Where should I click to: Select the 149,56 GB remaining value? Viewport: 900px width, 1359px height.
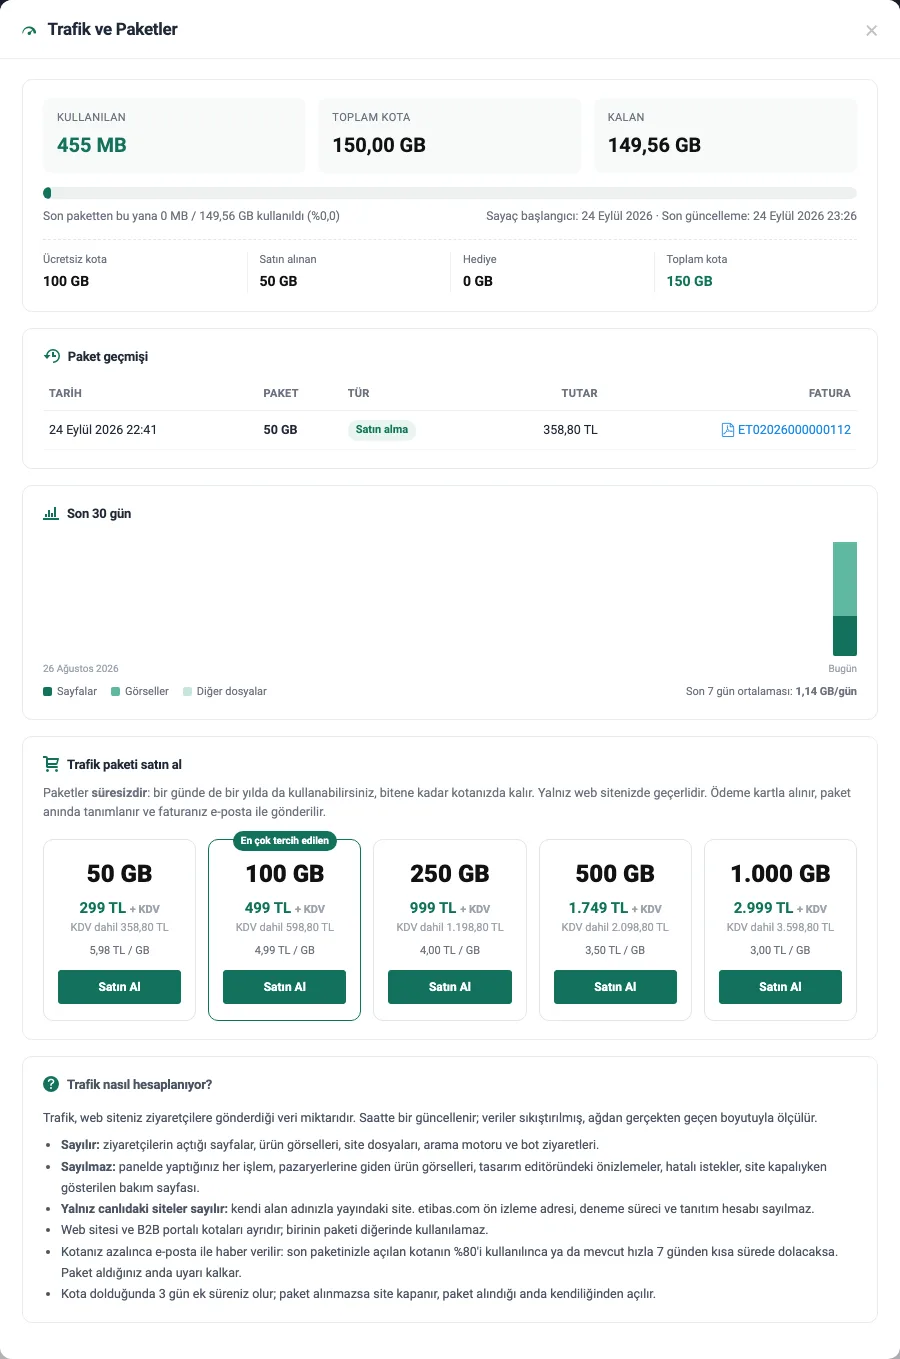654,145
